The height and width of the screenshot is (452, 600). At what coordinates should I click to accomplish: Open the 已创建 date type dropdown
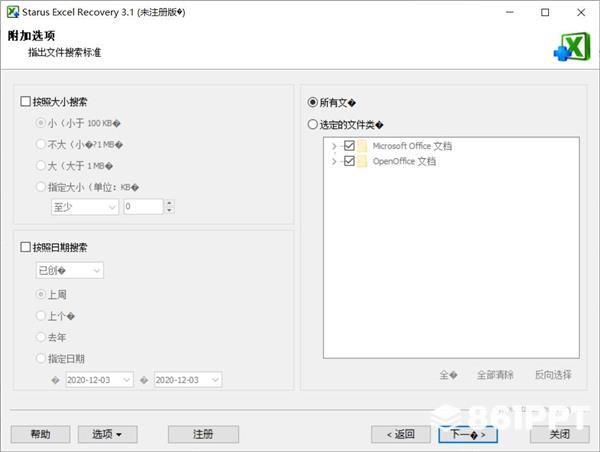69,270
